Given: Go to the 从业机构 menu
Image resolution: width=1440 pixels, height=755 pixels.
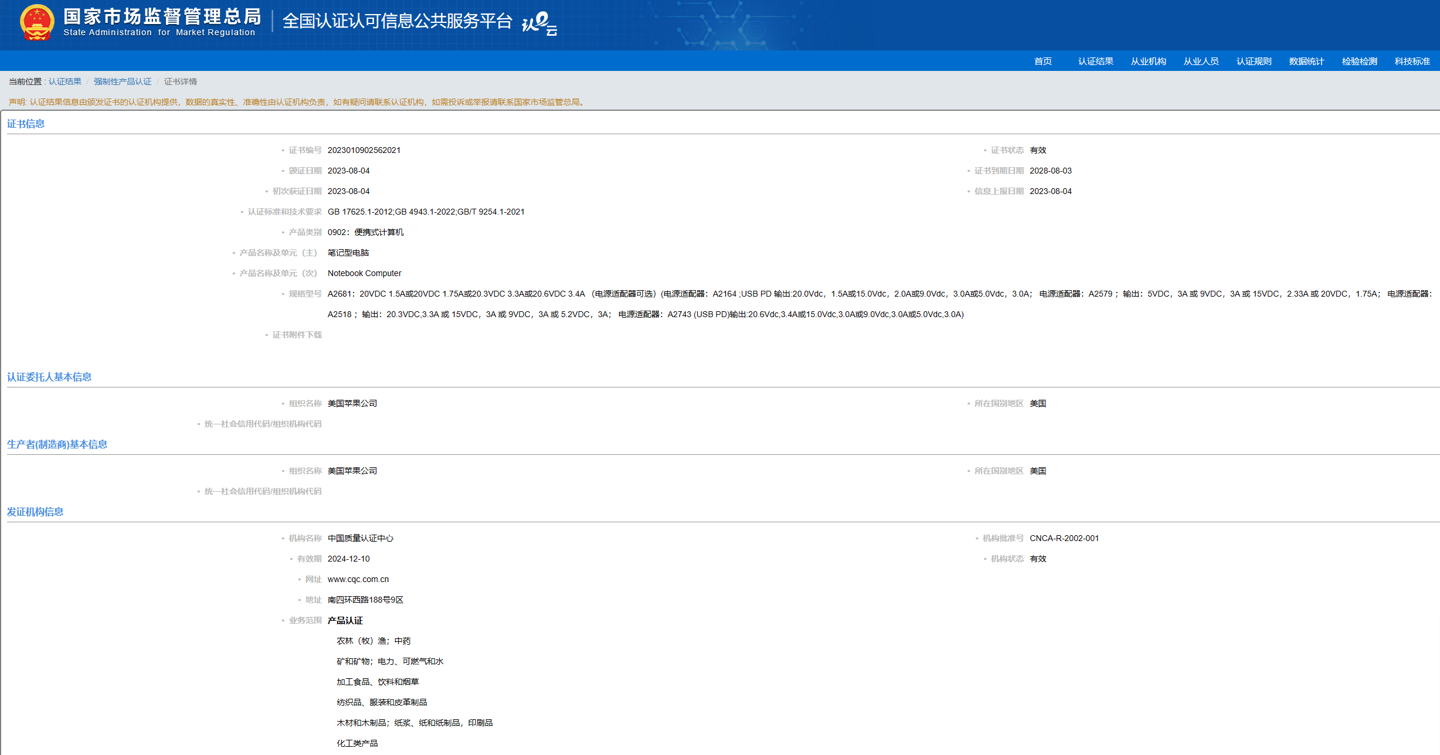Looking at the screenshot, I should [1148, 61].
